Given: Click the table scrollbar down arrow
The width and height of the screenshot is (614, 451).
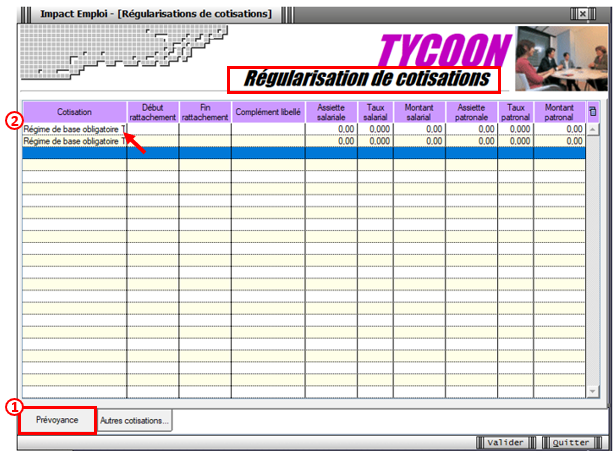Looking at the screenshot, I should pos(592,391).
